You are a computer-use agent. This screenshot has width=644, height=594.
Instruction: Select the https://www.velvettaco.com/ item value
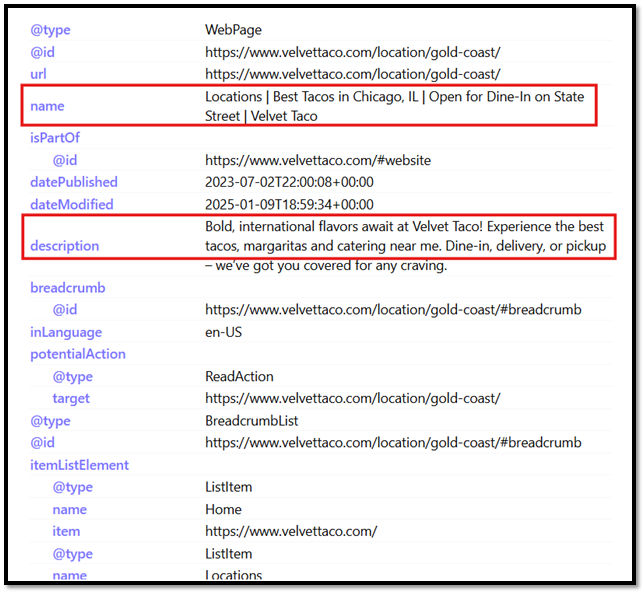291,531
